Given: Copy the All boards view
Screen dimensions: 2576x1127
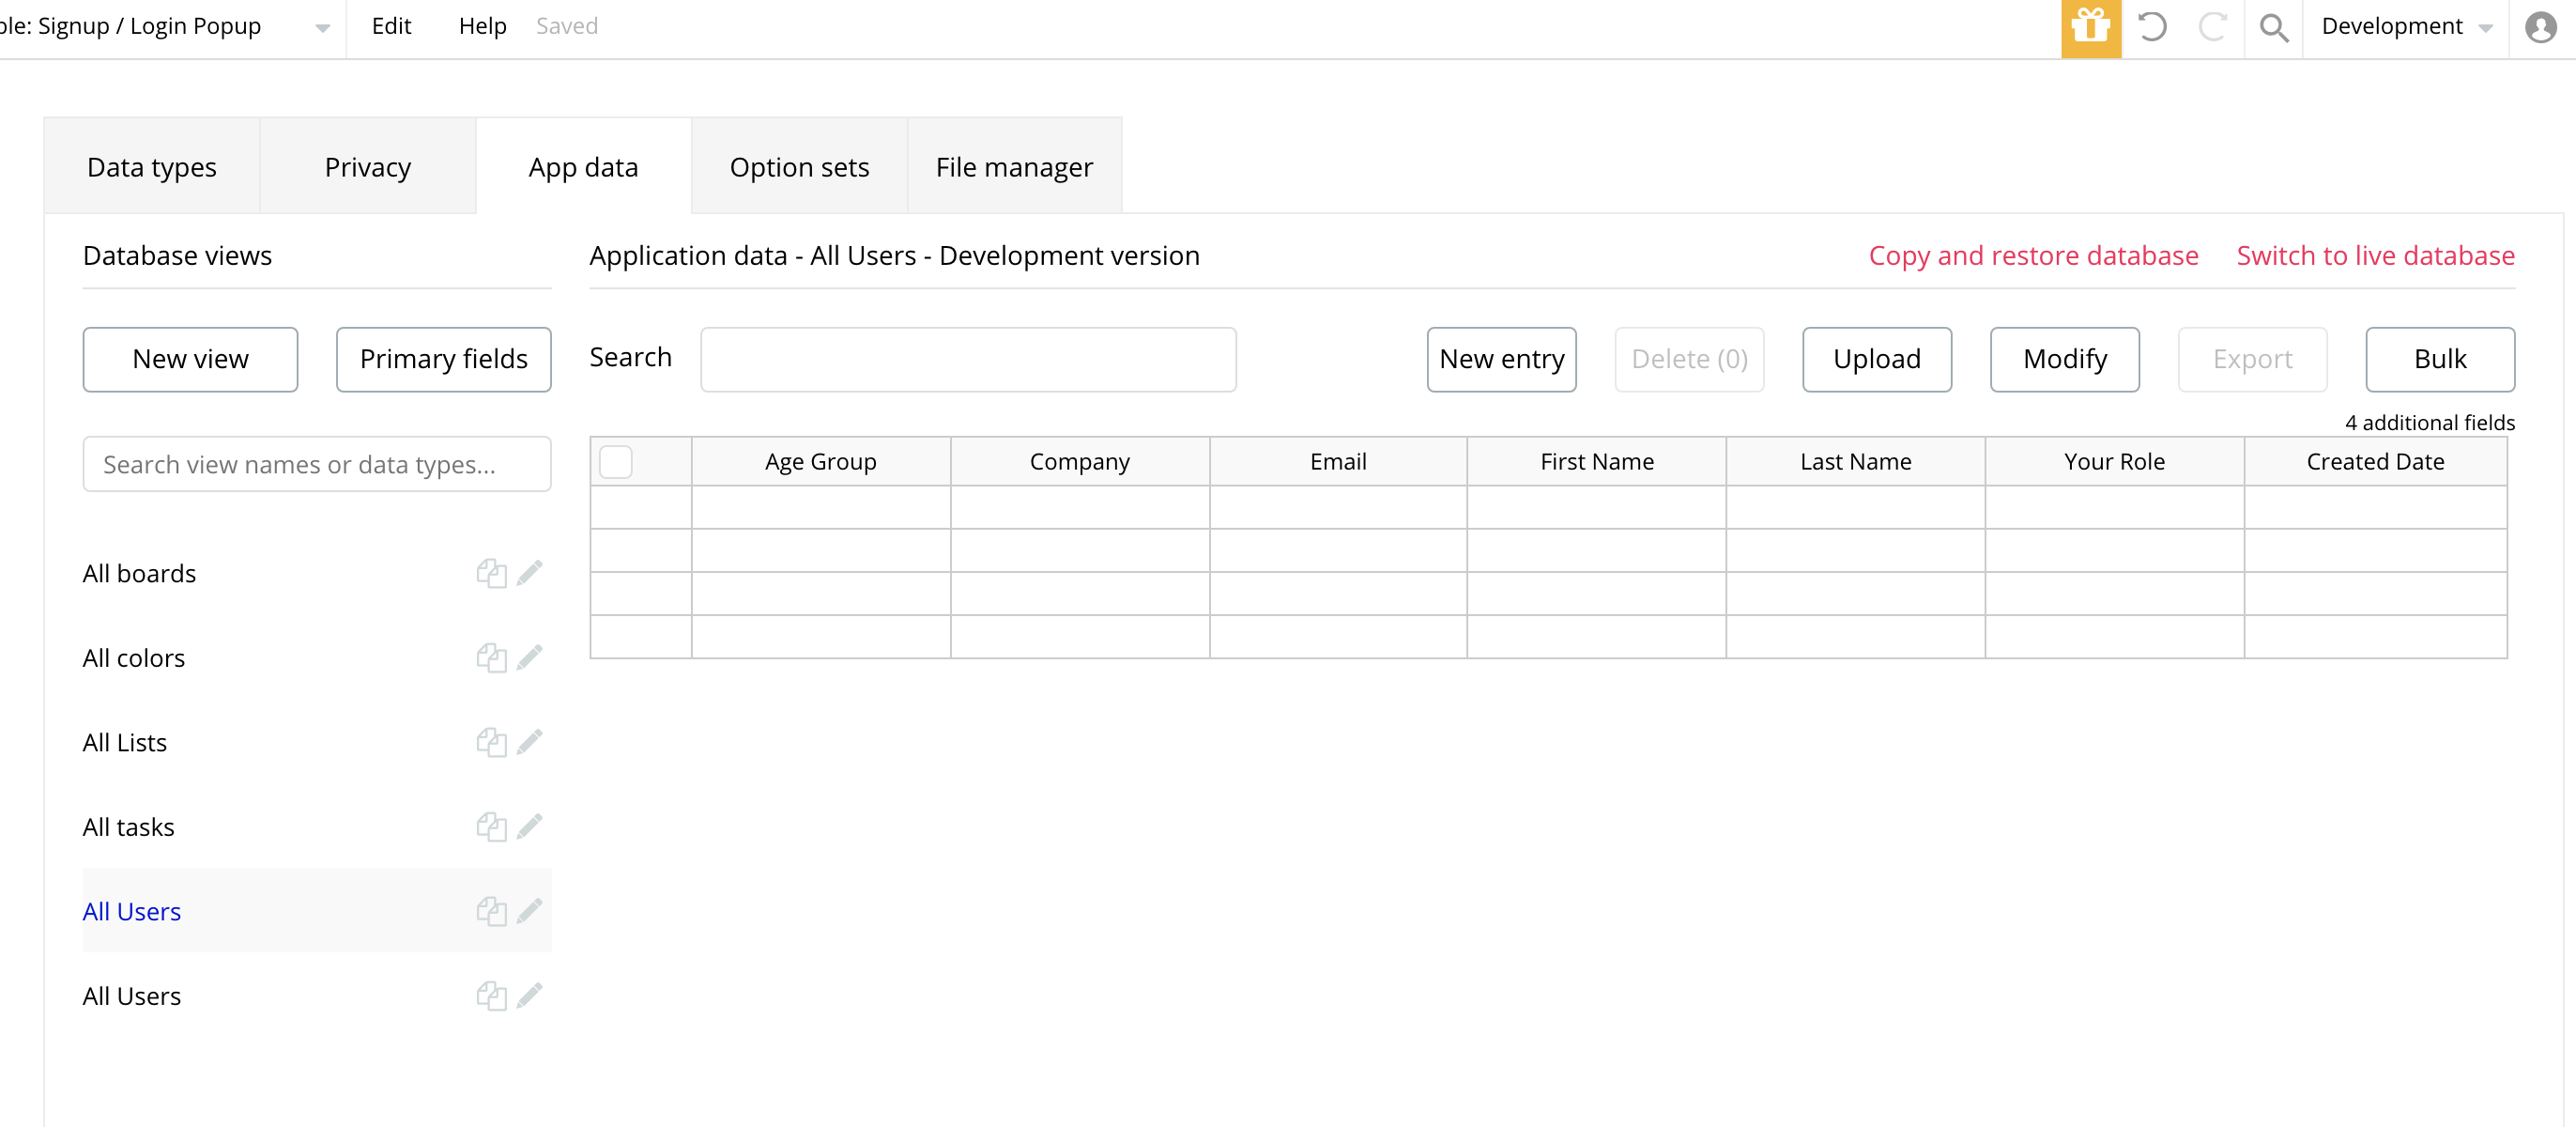Looking at the screenshot, I should pos(491,573).
